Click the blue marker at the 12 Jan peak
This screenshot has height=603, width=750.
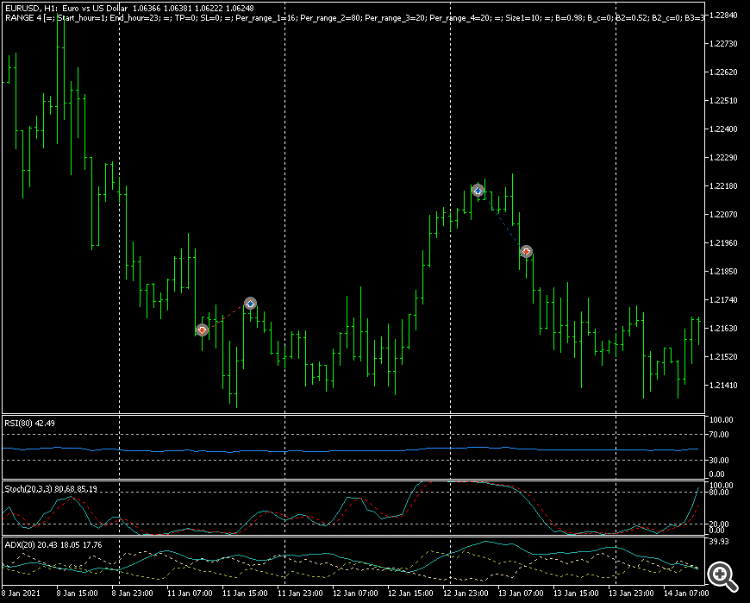478,191
